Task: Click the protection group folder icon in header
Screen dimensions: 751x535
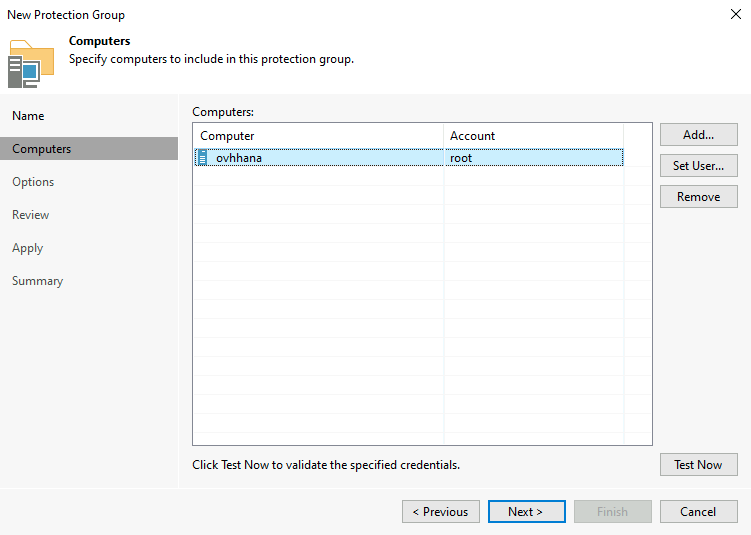Action: click(31, 63)
